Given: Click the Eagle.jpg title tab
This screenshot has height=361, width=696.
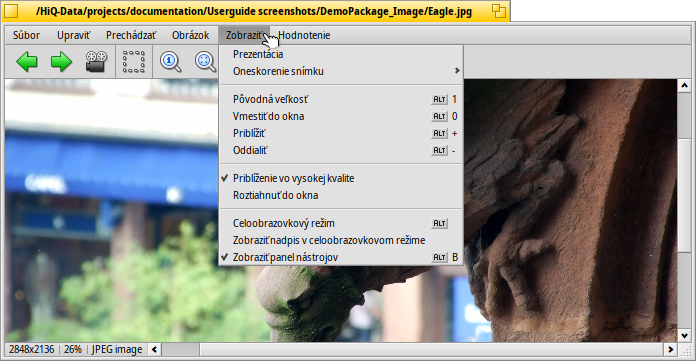Looking at the screenshot, I should coord(256,11).
